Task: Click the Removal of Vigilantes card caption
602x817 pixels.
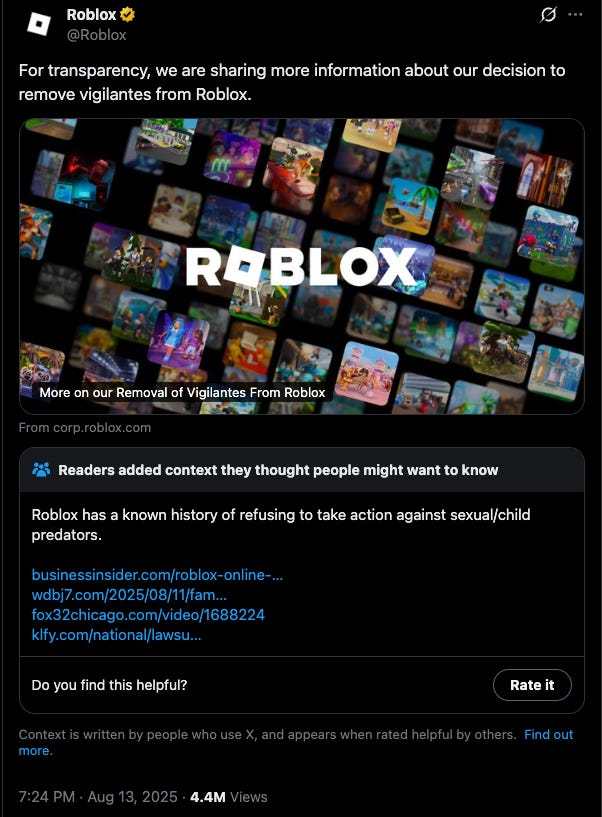Action: pos(182,392)
